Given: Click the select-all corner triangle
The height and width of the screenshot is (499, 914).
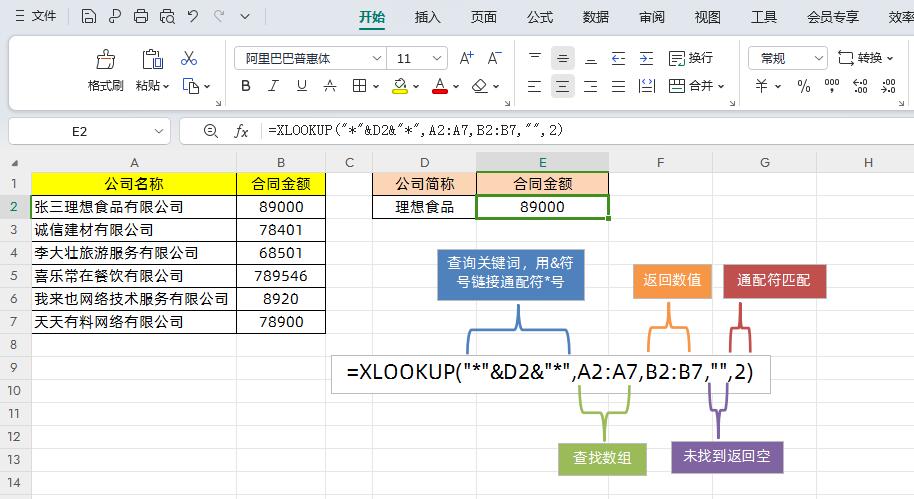Looking at the screenshot, I should (15, 163).
